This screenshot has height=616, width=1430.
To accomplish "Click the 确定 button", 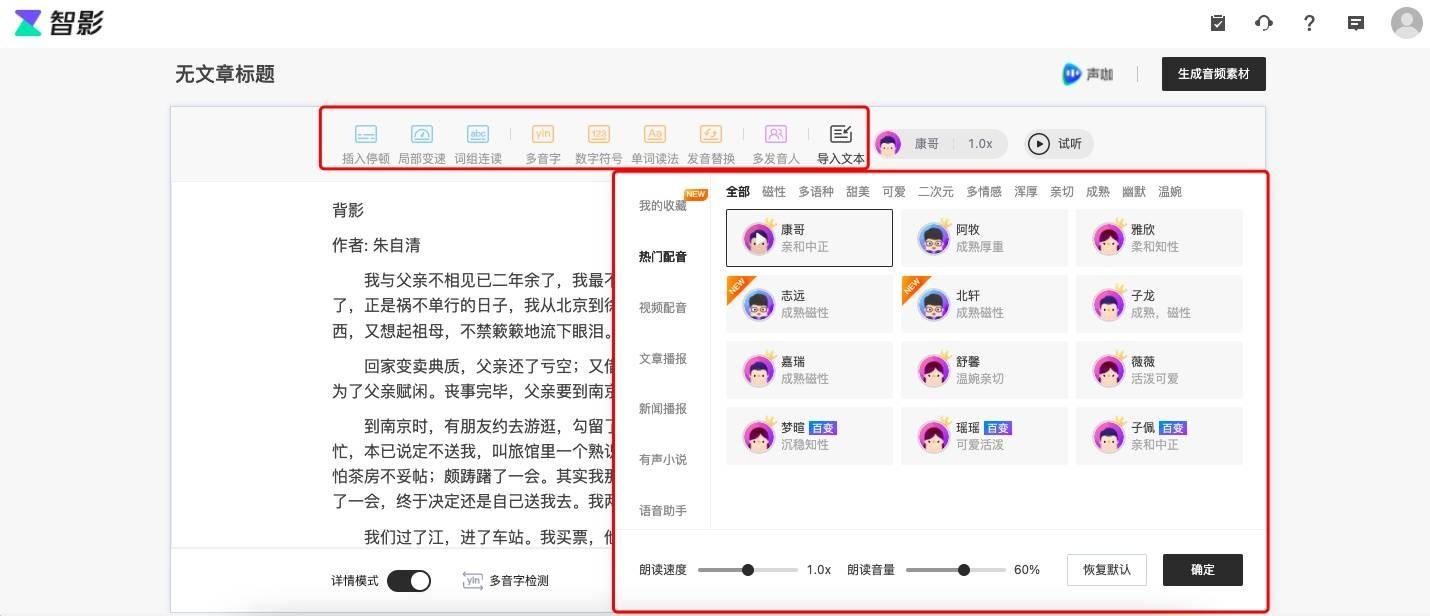I will (x=1202, y=570).
